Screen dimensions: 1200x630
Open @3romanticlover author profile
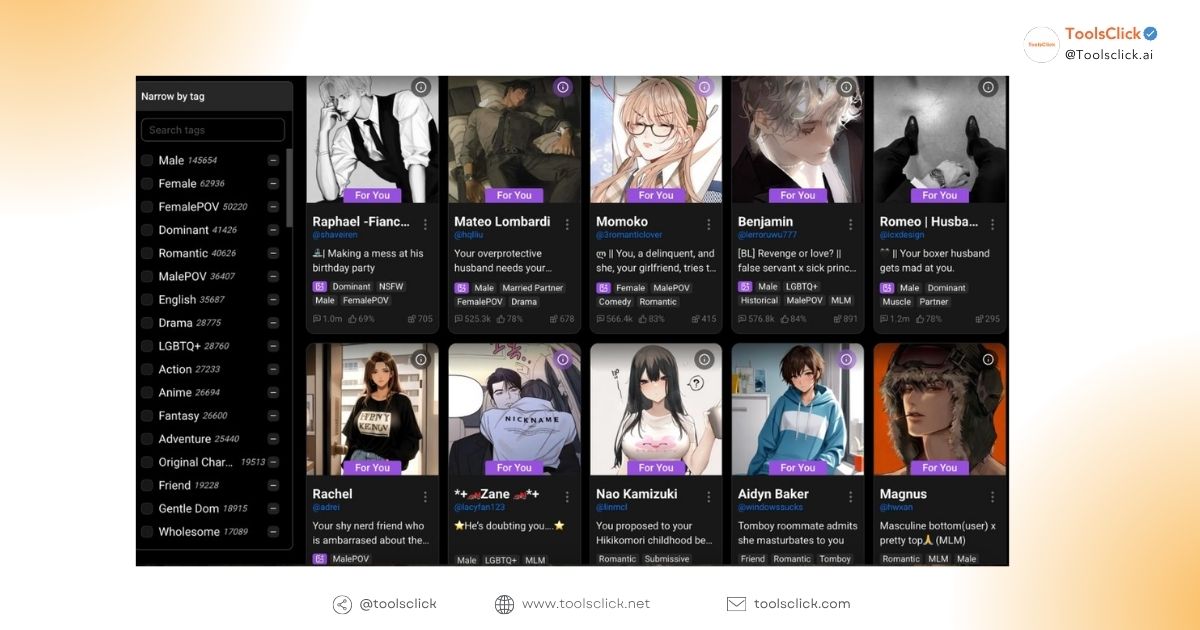tap(629, 236)
